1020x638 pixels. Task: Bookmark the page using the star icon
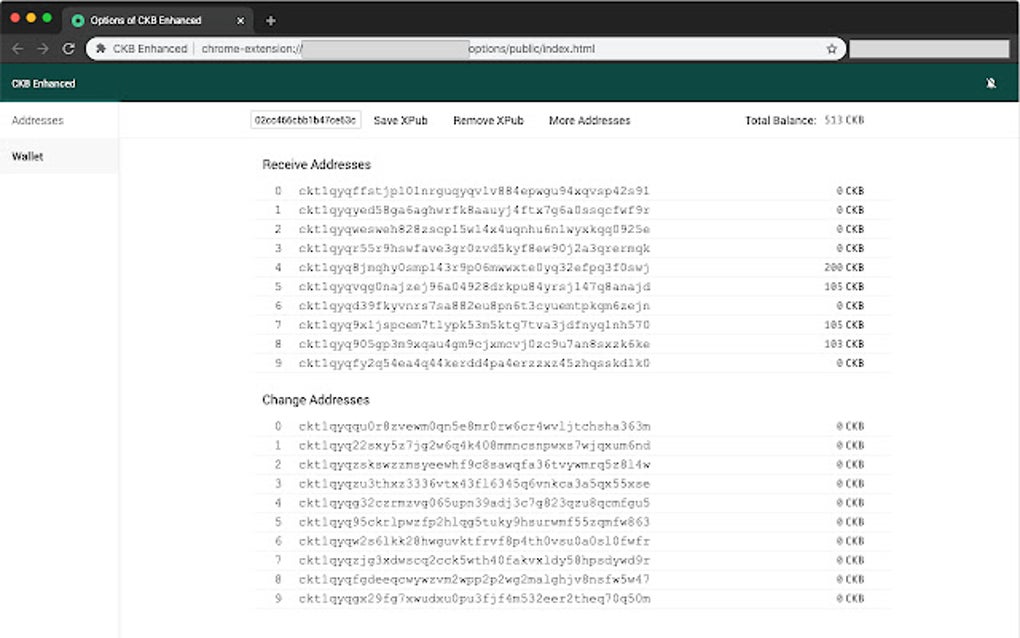(x=831, y=47)
